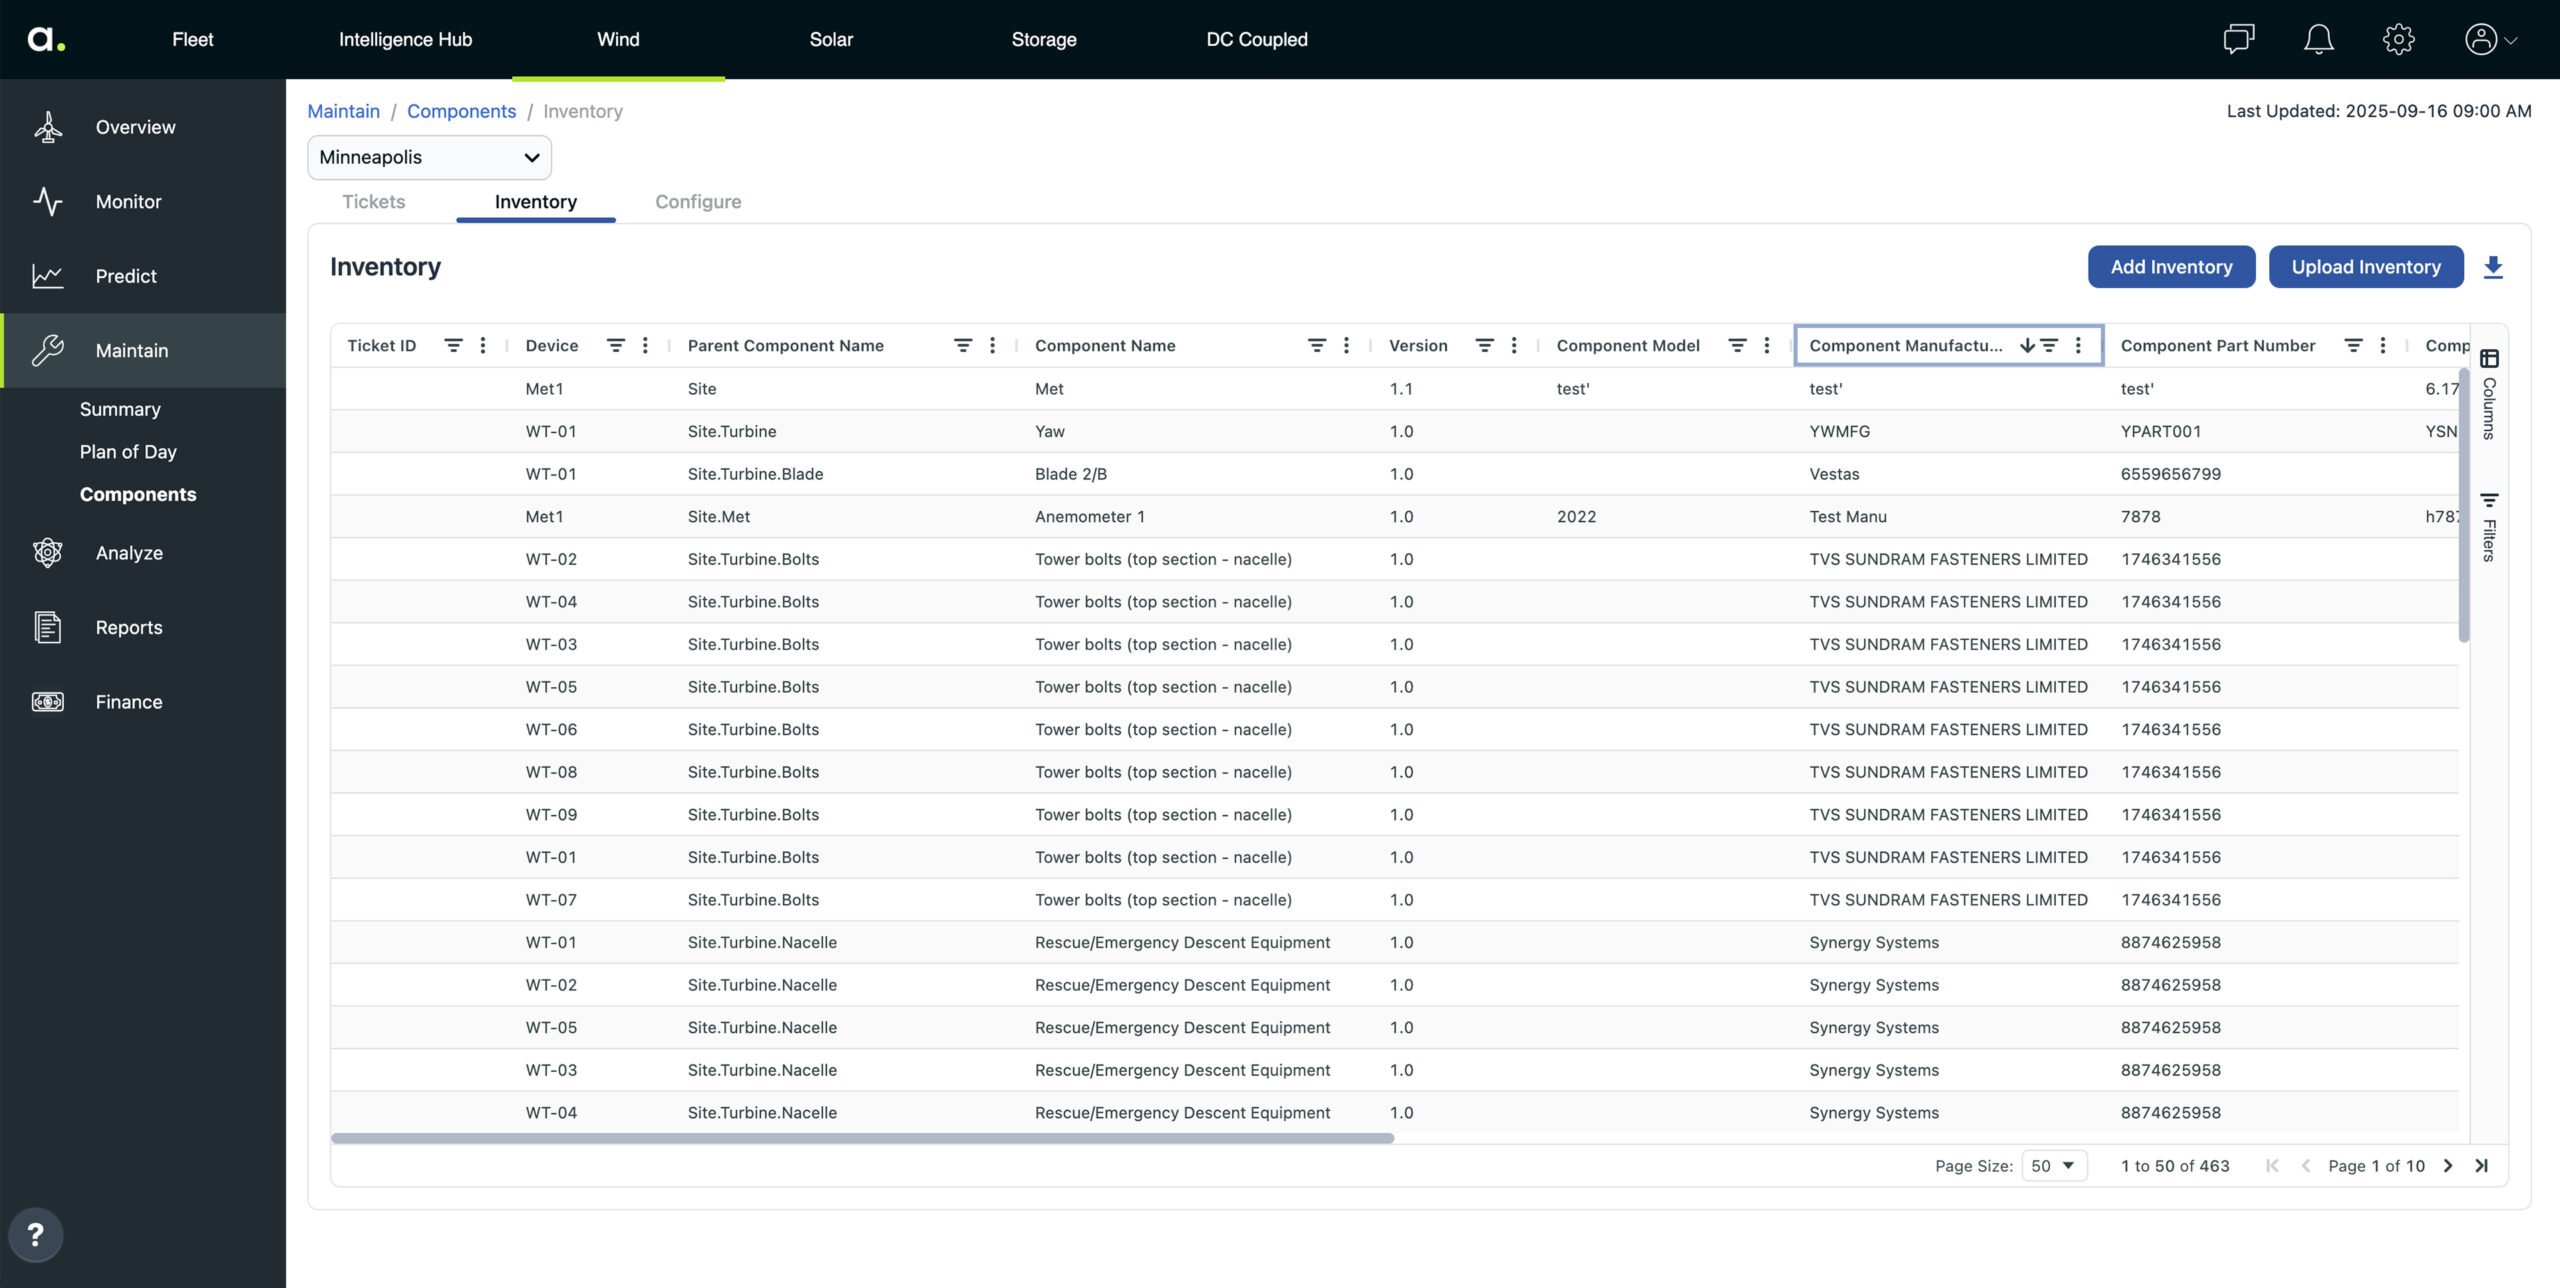This screenshot has width=2560, height=1288.
Task: Expand the user account menu
Action: click(2490, 39)
